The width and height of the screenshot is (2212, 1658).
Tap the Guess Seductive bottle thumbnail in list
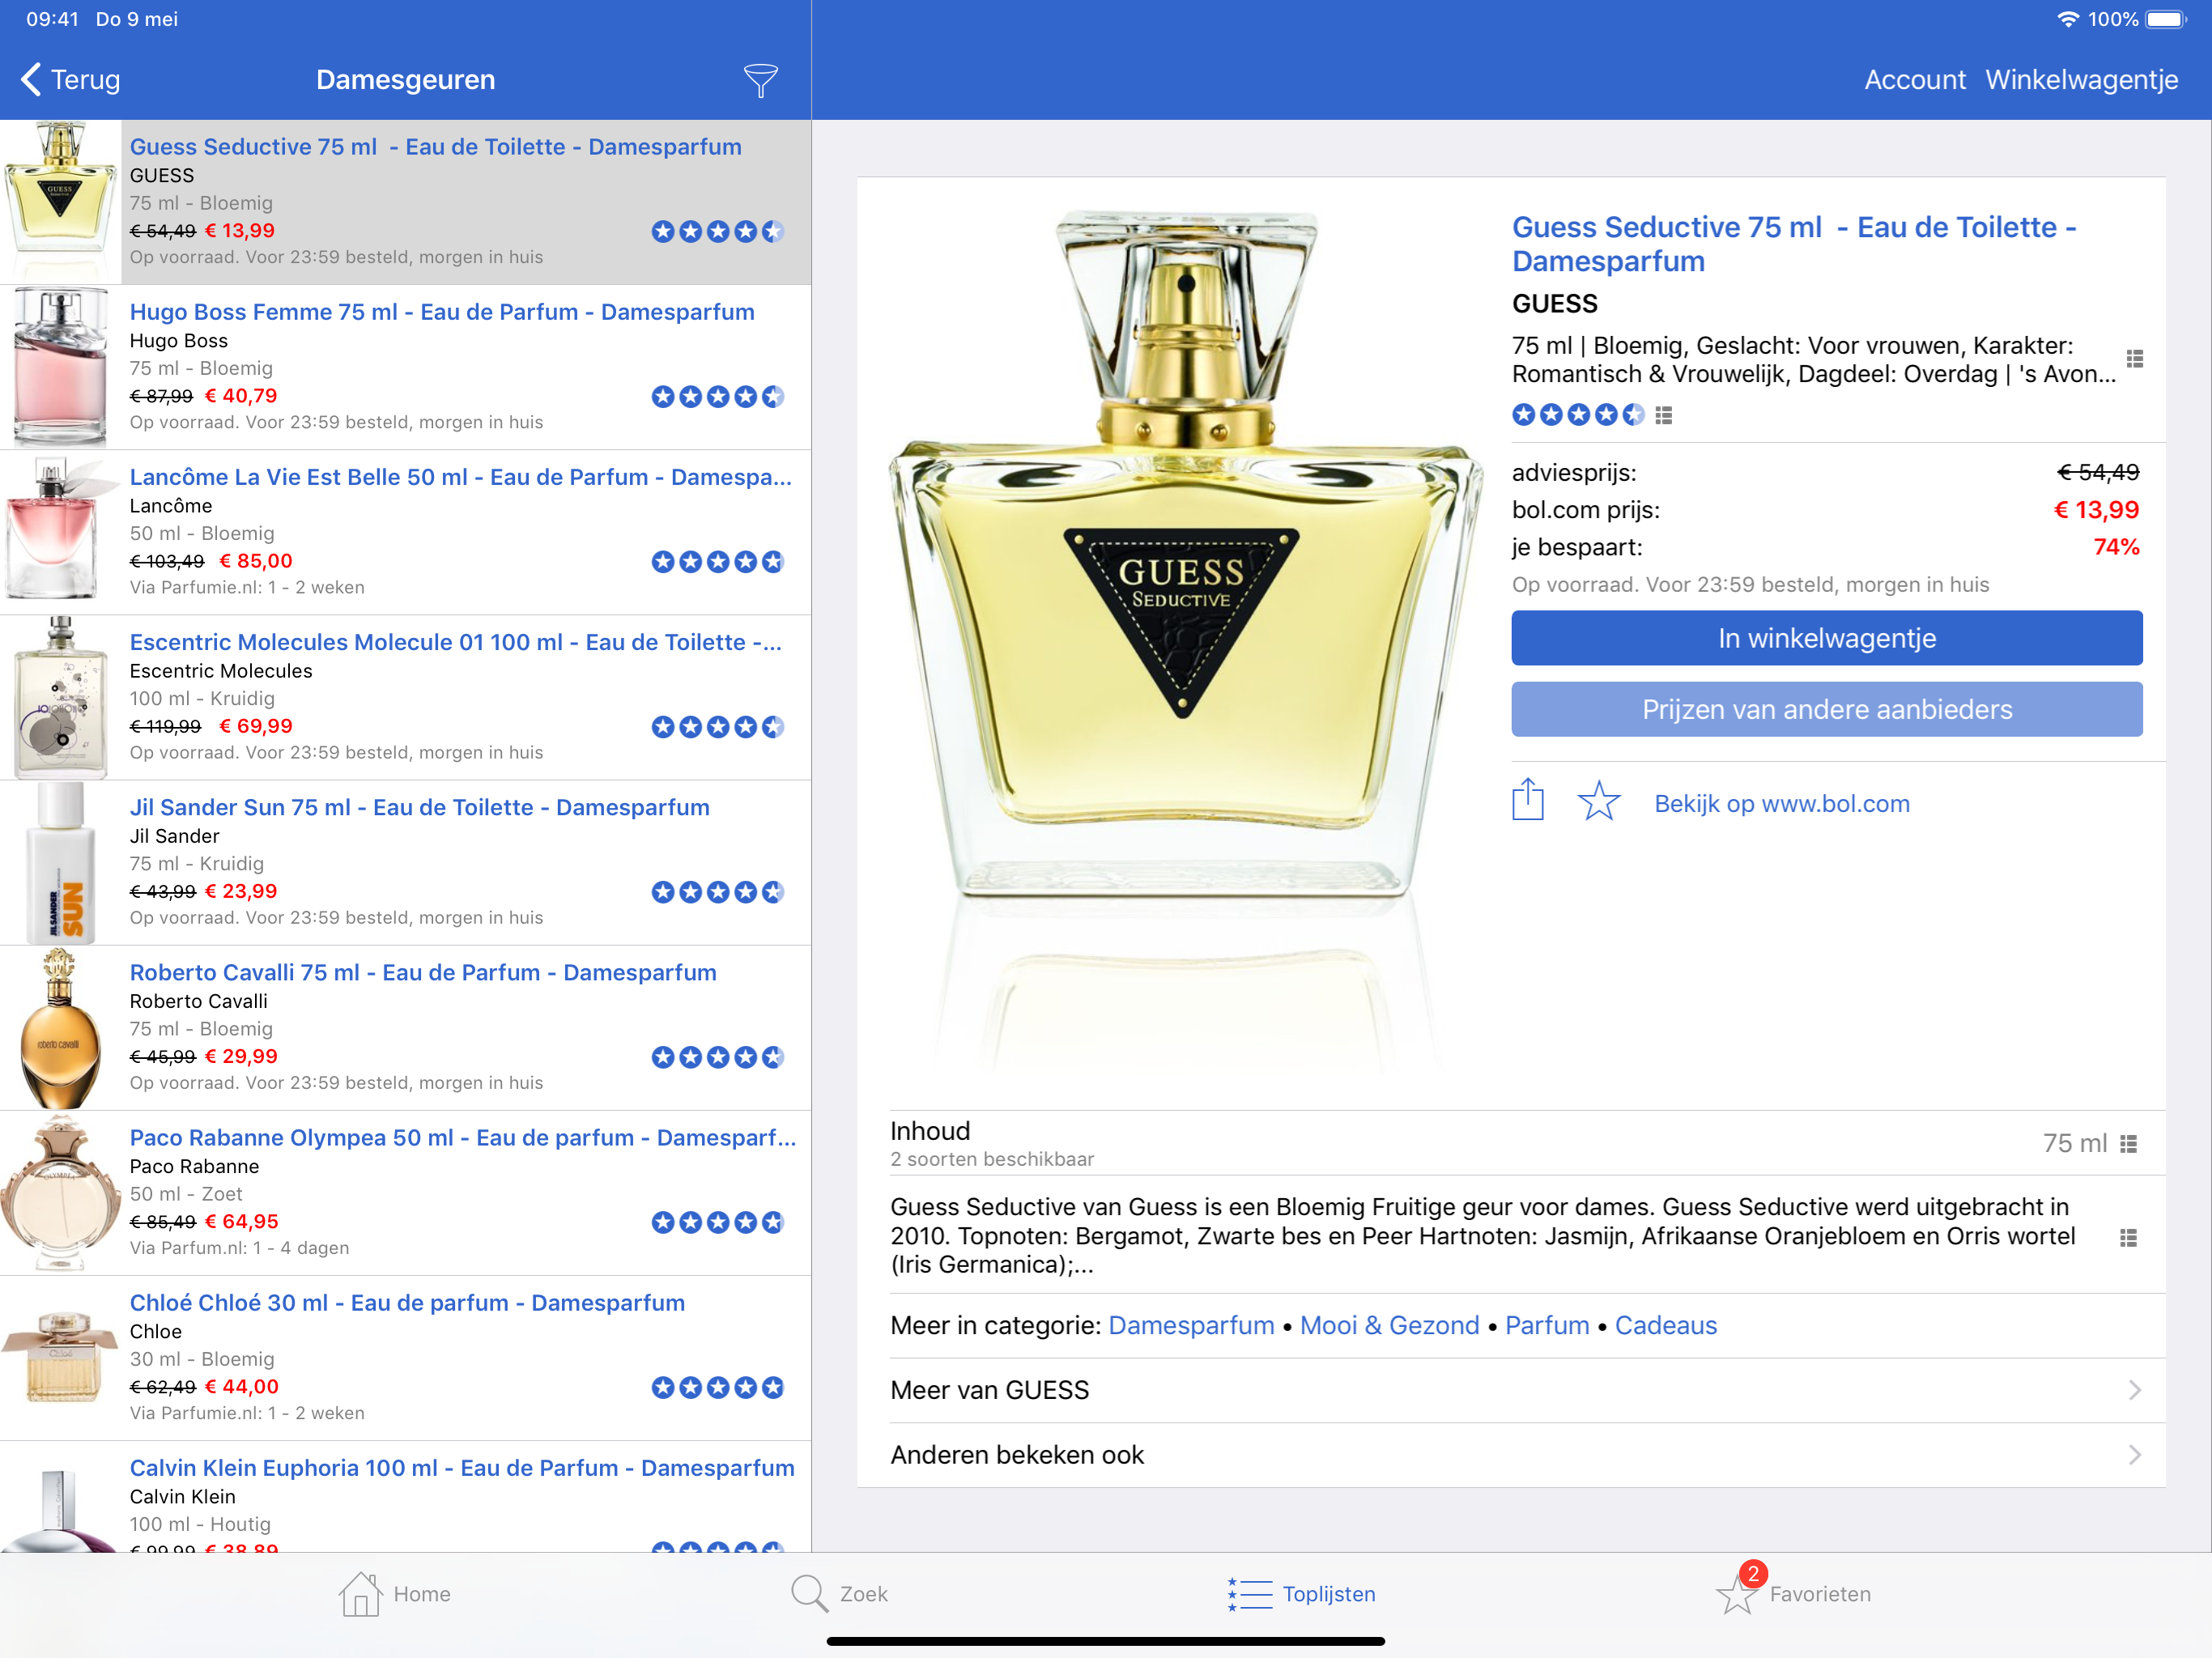point(61,201)
